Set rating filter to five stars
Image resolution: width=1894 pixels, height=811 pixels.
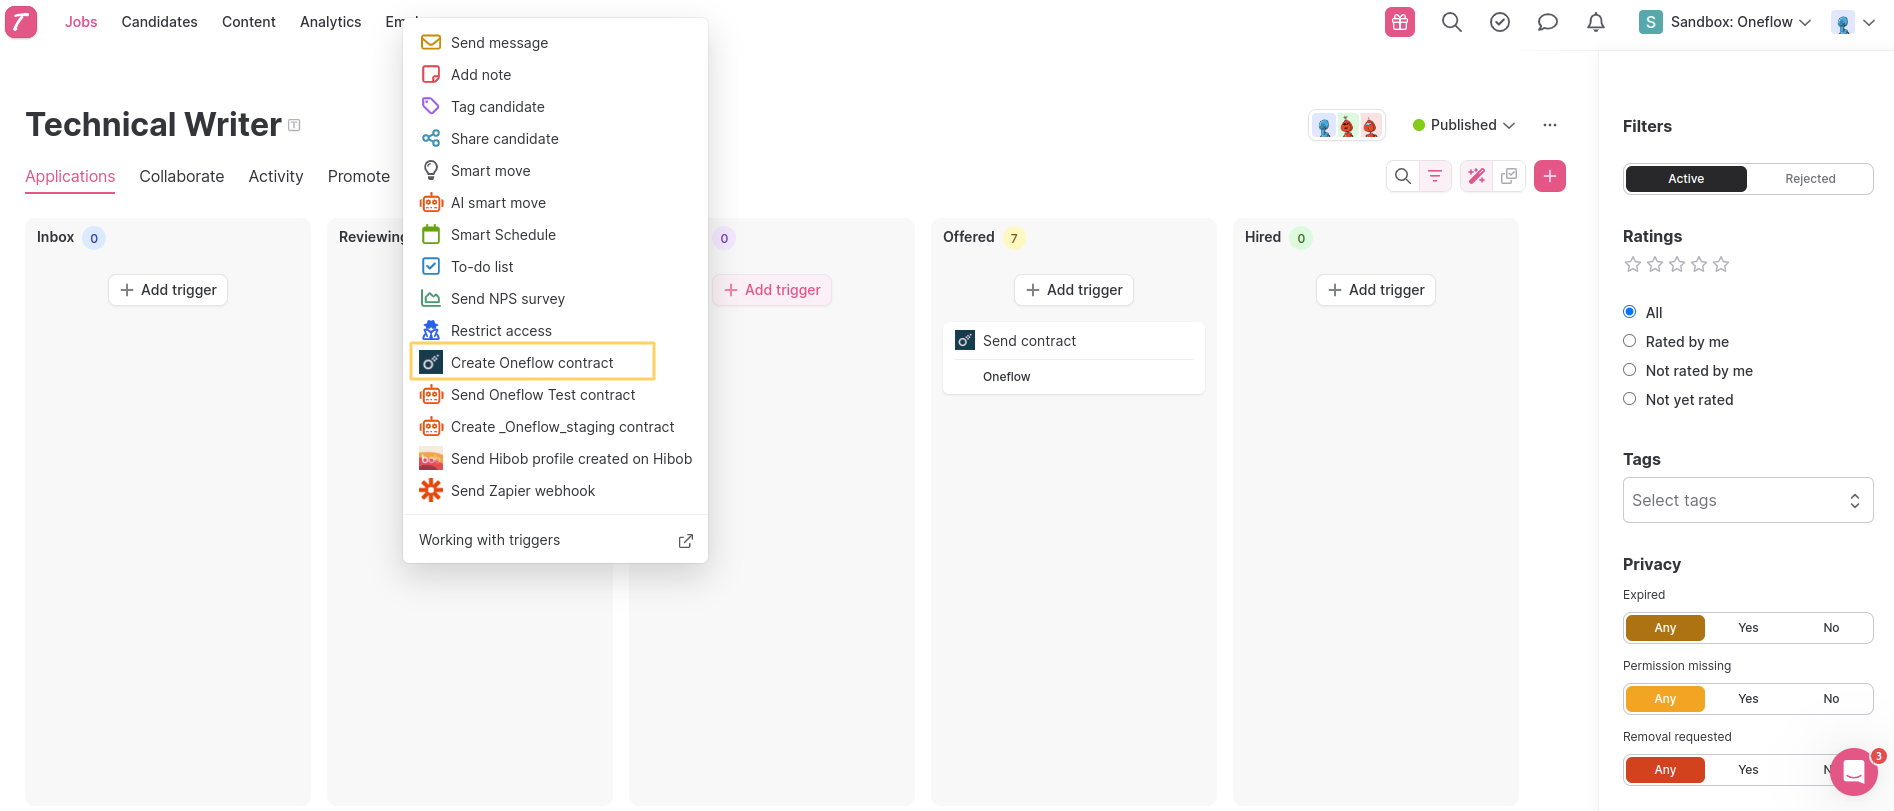pos(1721,264)
